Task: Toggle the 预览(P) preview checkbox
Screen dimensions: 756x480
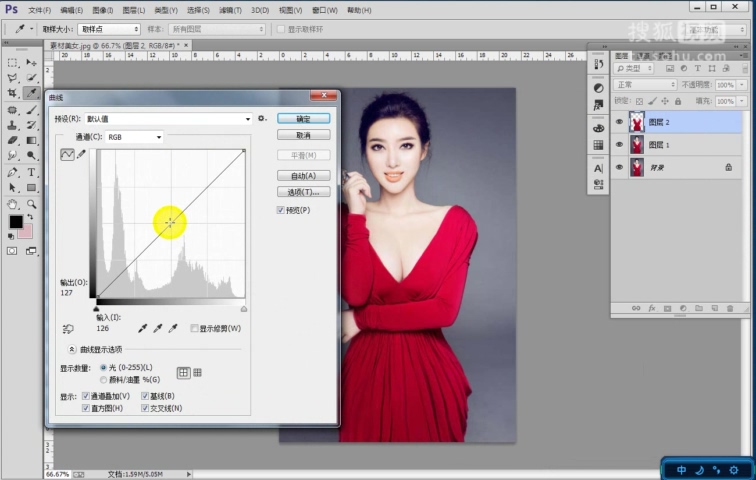Action: (281, 210)
